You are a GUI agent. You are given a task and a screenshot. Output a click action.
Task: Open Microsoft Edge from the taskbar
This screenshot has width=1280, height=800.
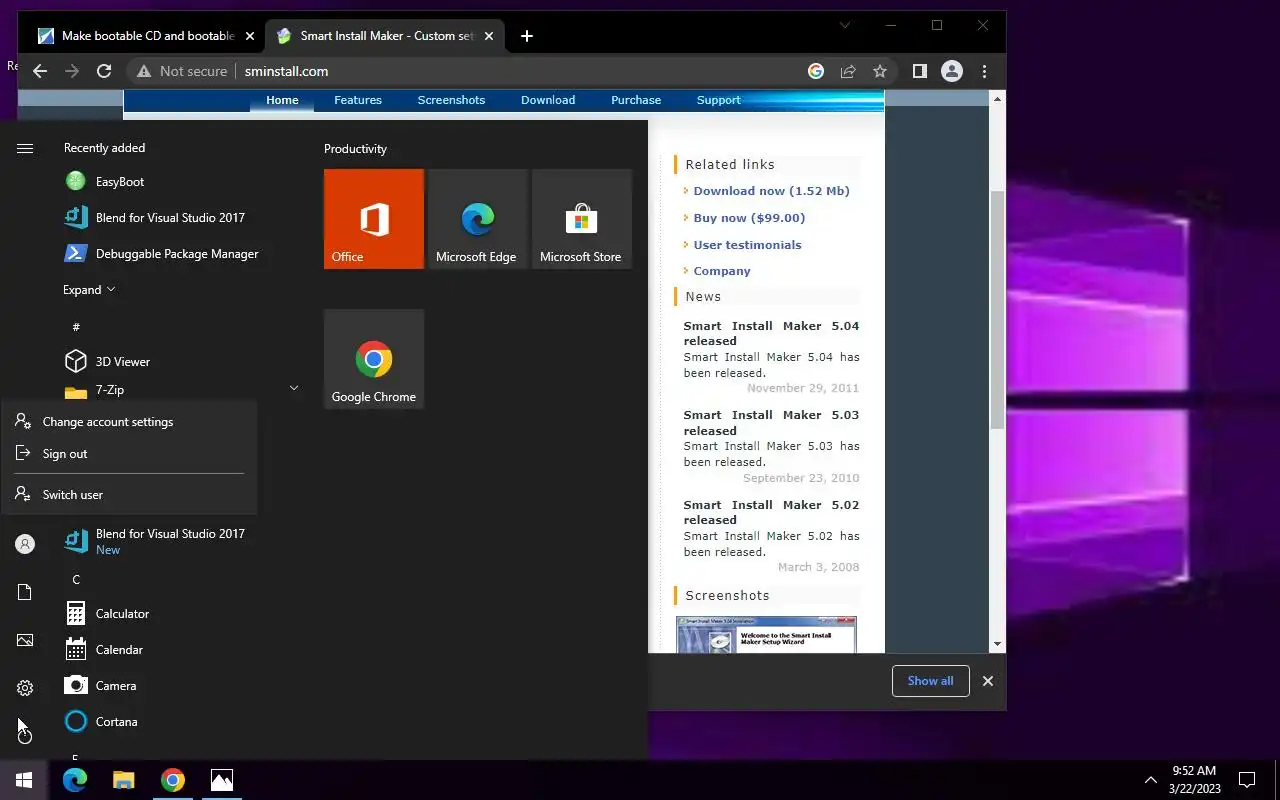click(75, 780)
